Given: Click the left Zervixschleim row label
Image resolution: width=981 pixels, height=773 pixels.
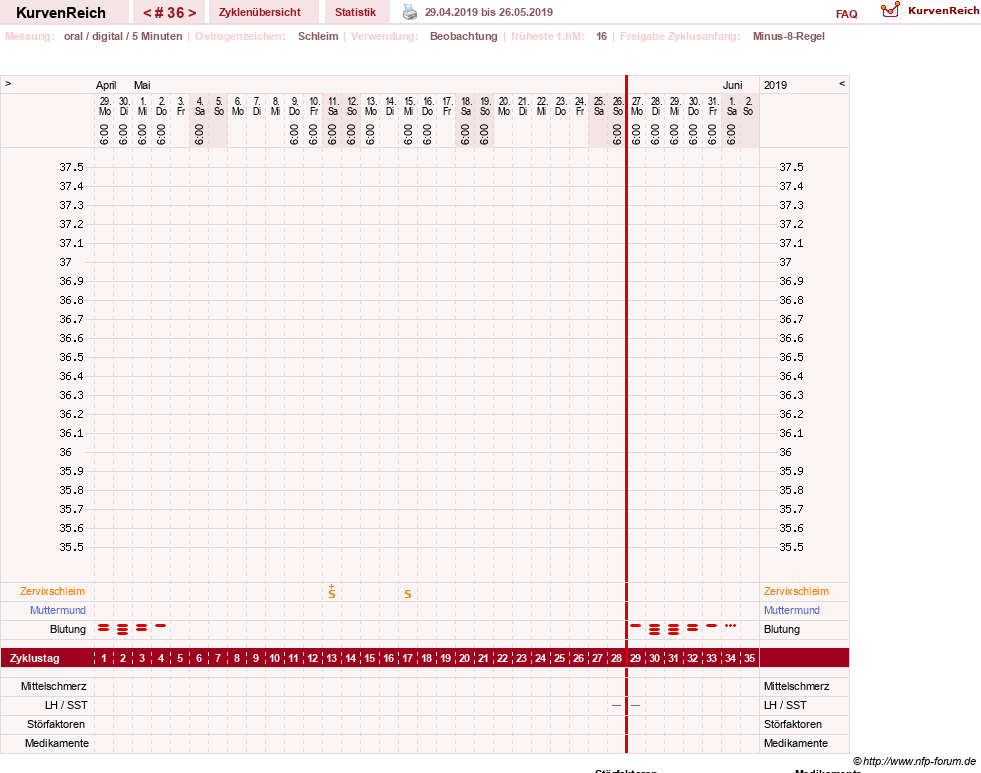Looking at the screenshot, I should point(53,591).
